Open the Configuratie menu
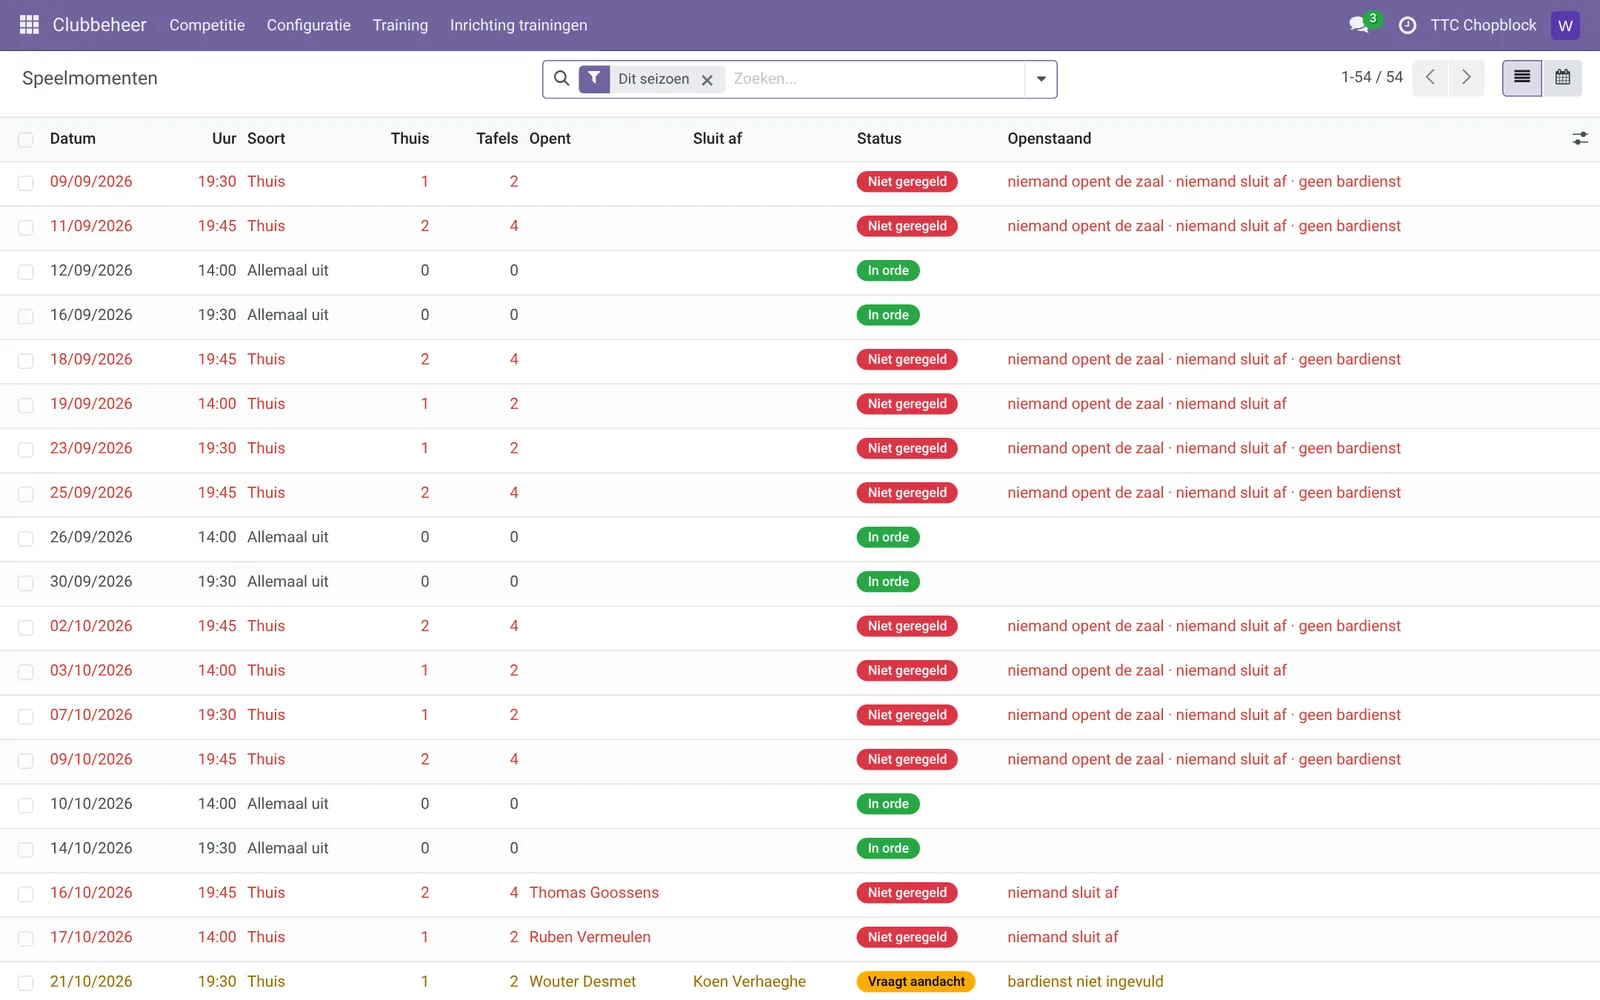 coord(308,25)
